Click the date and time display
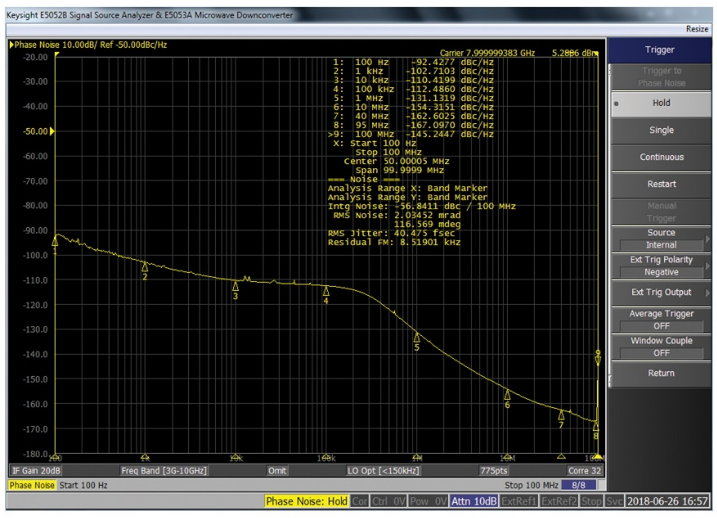 click(x=667, y=502)
